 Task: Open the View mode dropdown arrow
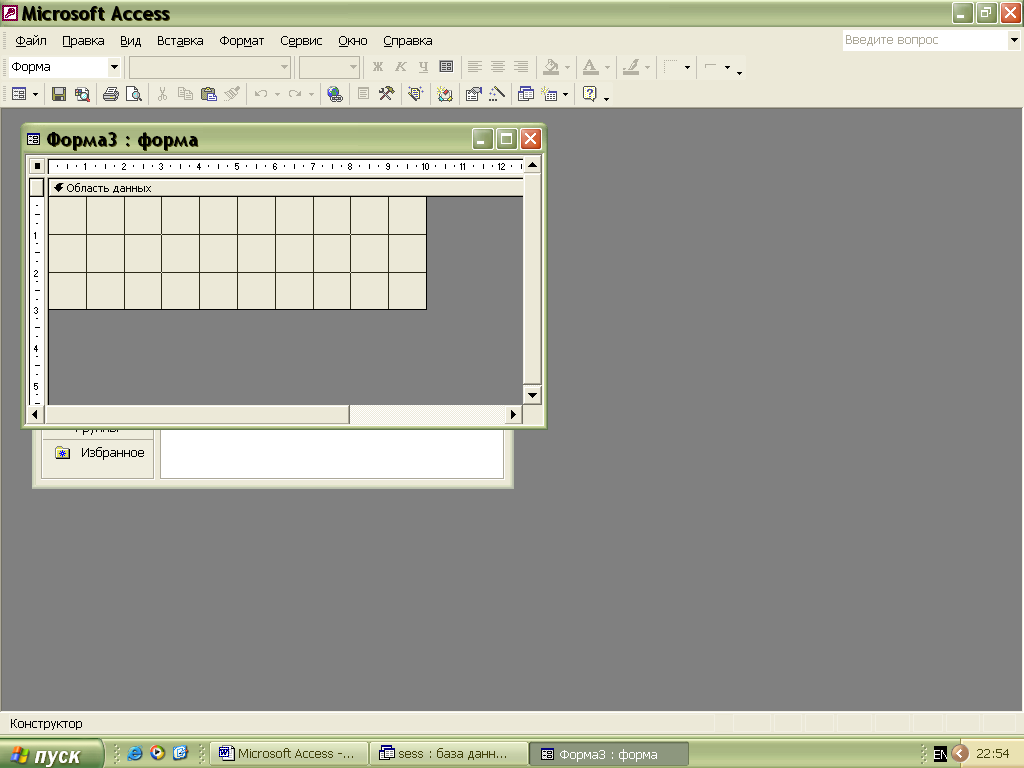(35, 95)
